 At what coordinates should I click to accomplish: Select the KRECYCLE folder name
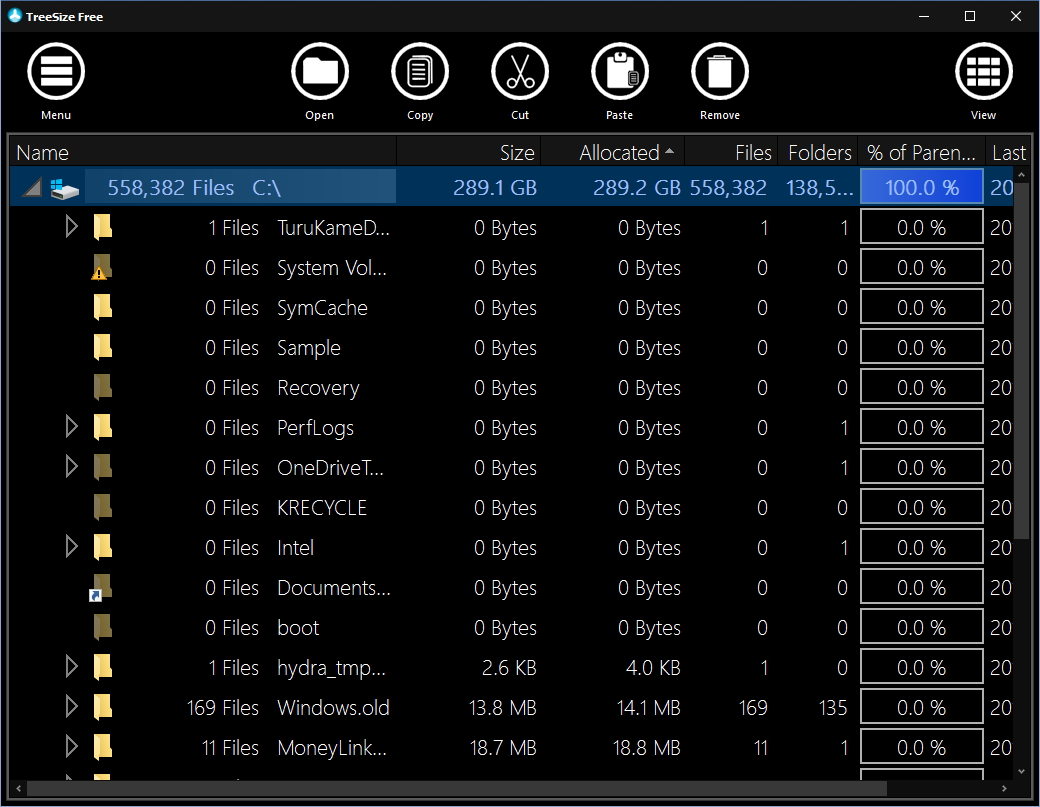(322, 508)
